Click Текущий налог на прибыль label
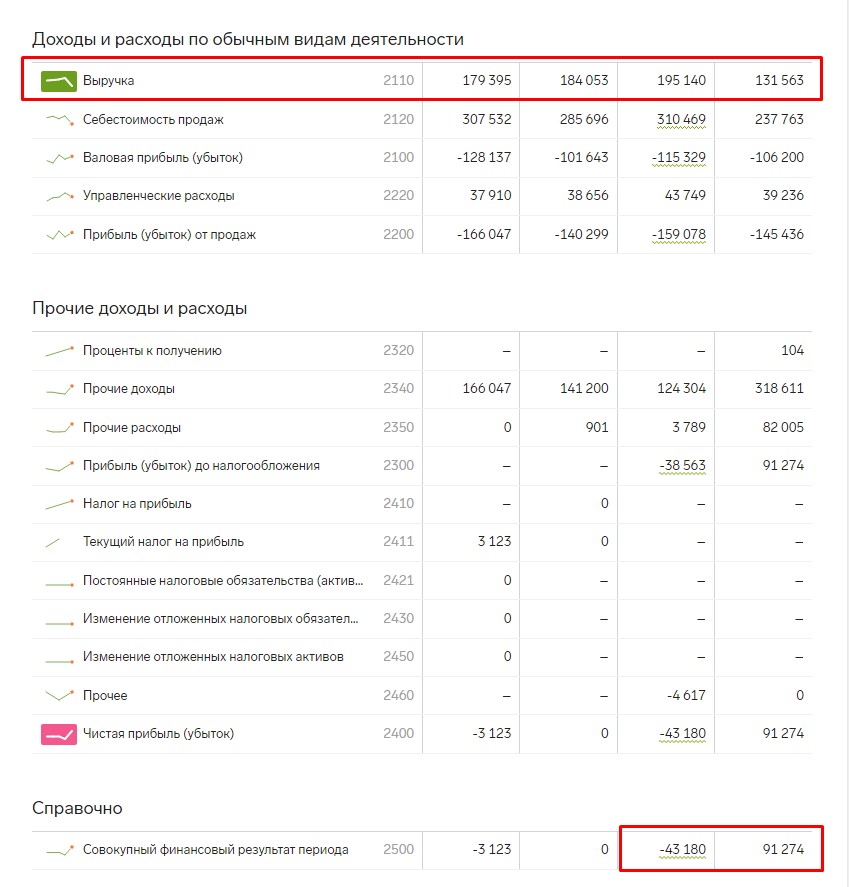Screen dimensions: 849x887 click(163, 542)
